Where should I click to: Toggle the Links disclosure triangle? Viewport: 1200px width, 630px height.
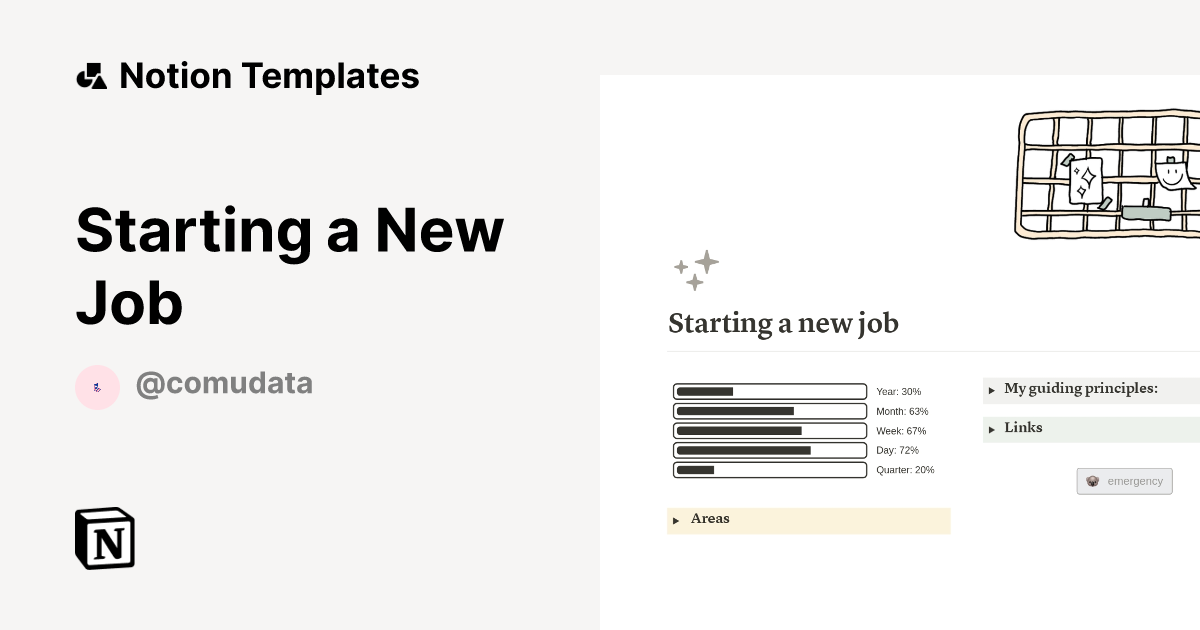(991, 429)
